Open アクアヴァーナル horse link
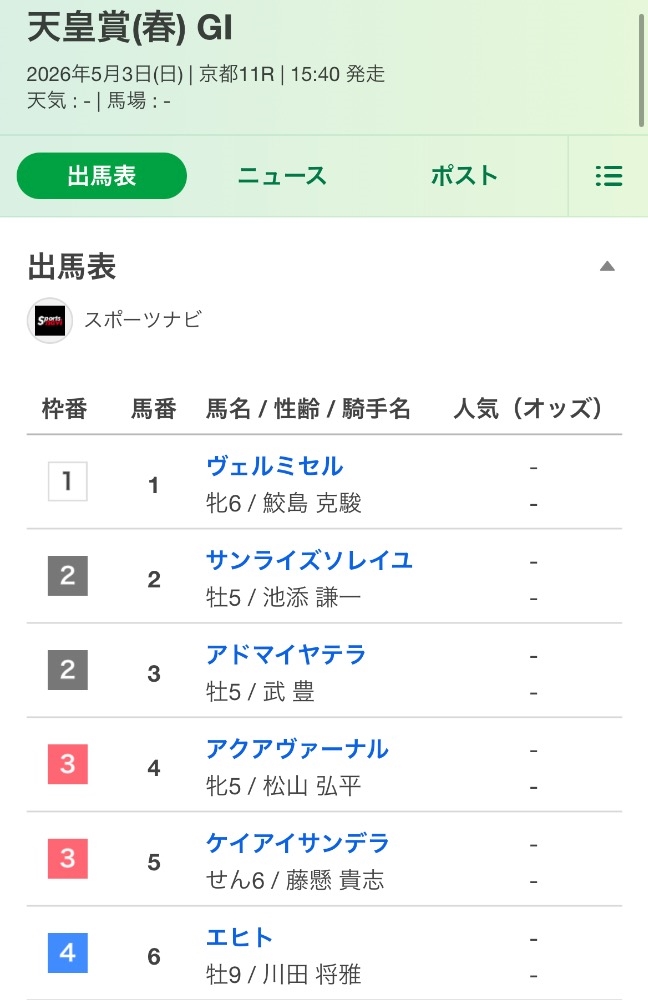 click(x=297, y=749)
